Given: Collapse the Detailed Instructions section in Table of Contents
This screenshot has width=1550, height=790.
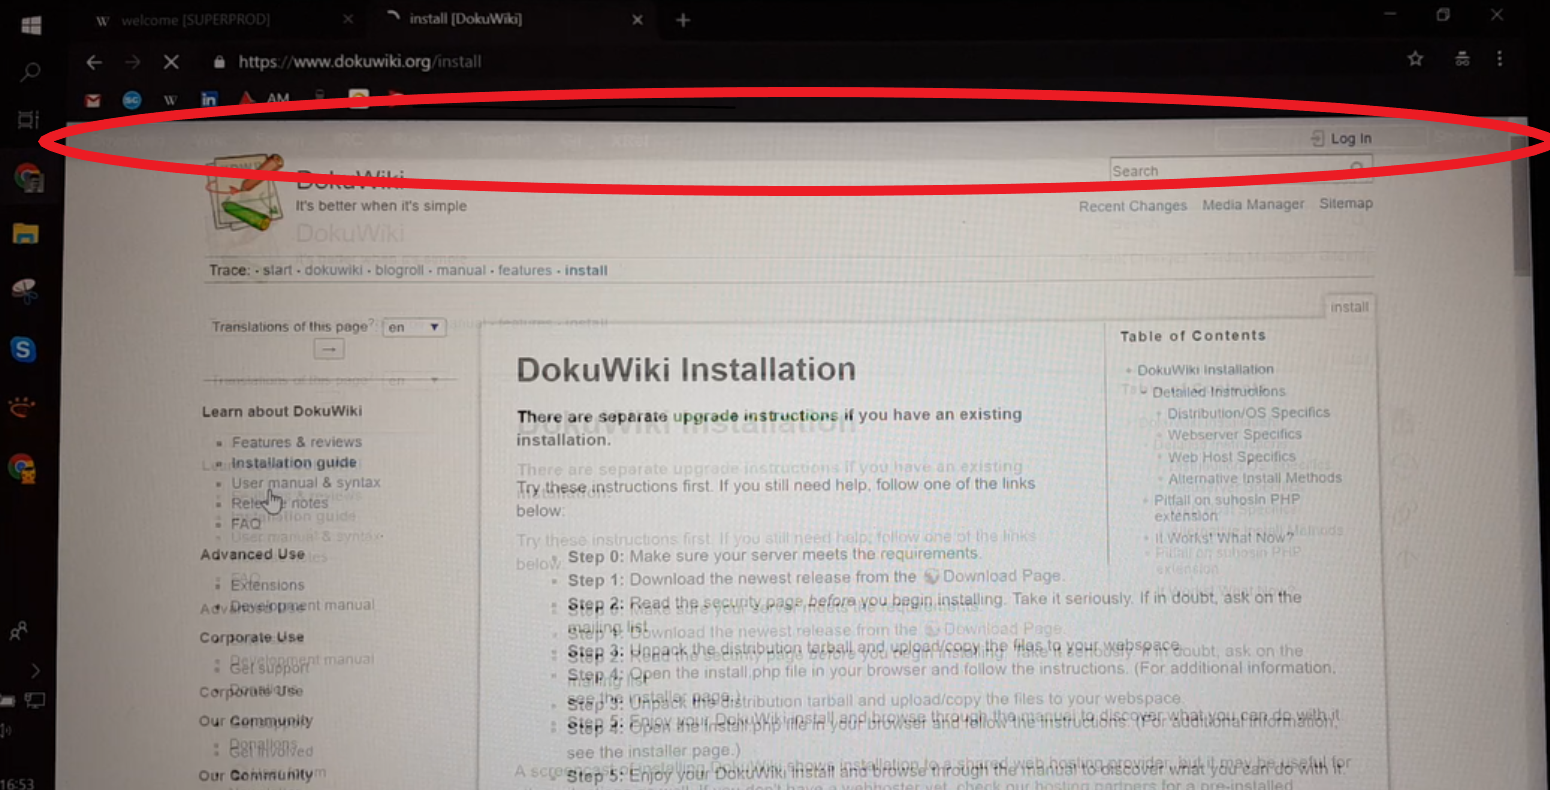Looking at the screenshot, I should pyautogui.click(x=1143, y=391).
